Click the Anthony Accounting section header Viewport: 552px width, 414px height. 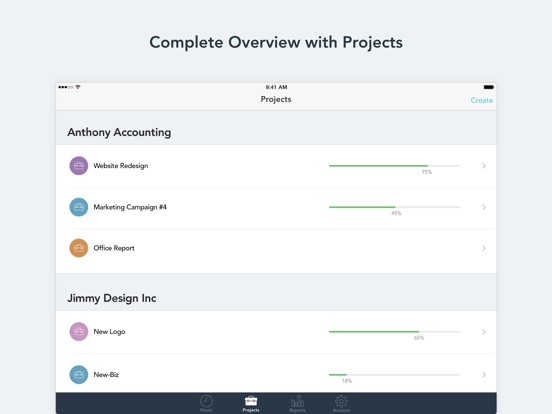[119, 132]
